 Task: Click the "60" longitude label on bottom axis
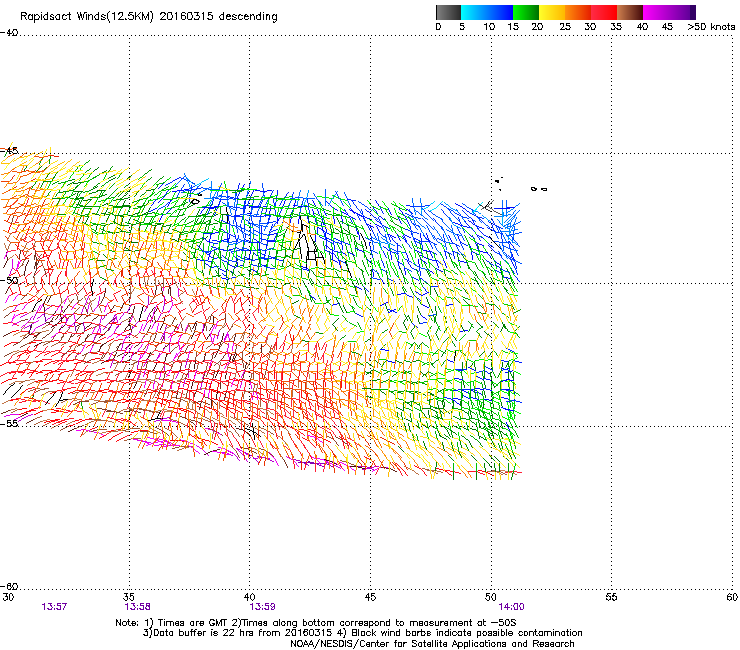pyautogui.click(x=732, y=597)
